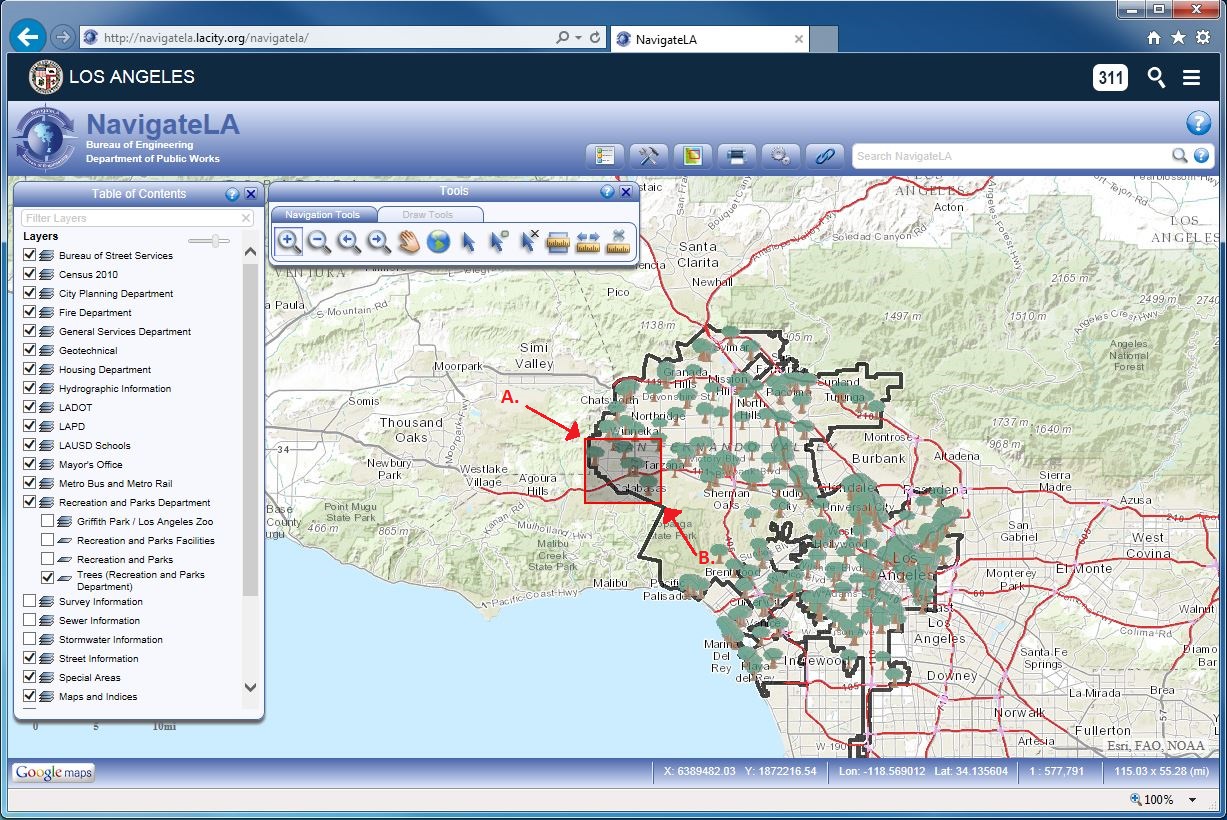Image resolution: width=1227 pixels, height=820 pixels.
Task: Check Griffith Park / Los Angeles Zoo sublayer
Action: [x=48, y=521]
